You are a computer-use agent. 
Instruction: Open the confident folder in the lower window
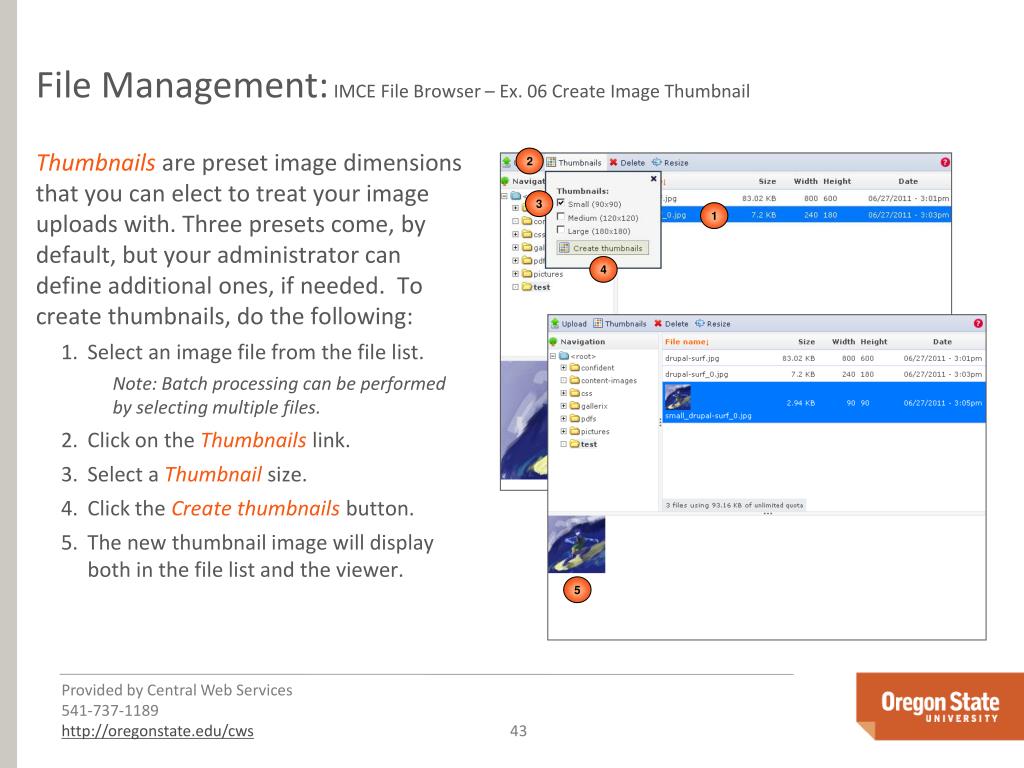(592, 368)
